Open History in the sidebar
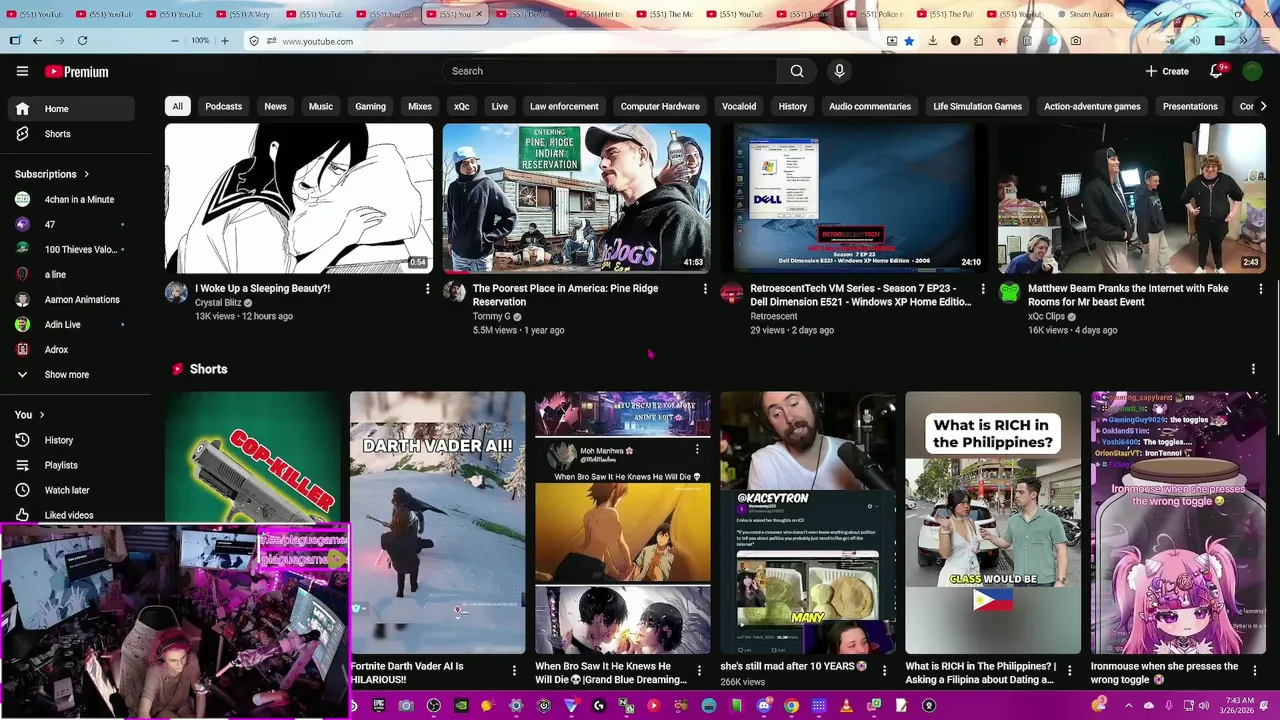This screenshot has height=720, width=1280. (70, 440)
